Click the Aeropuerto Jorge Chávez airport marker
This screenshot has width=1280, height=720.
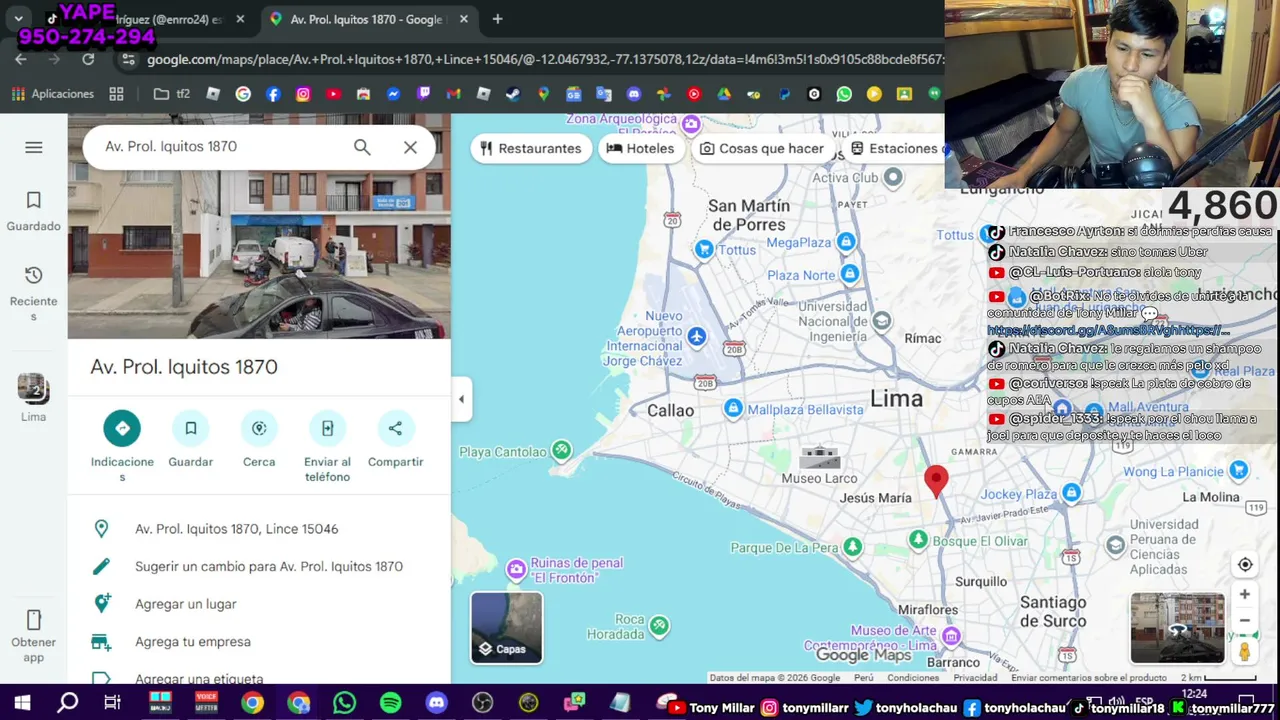coord(696,336)
